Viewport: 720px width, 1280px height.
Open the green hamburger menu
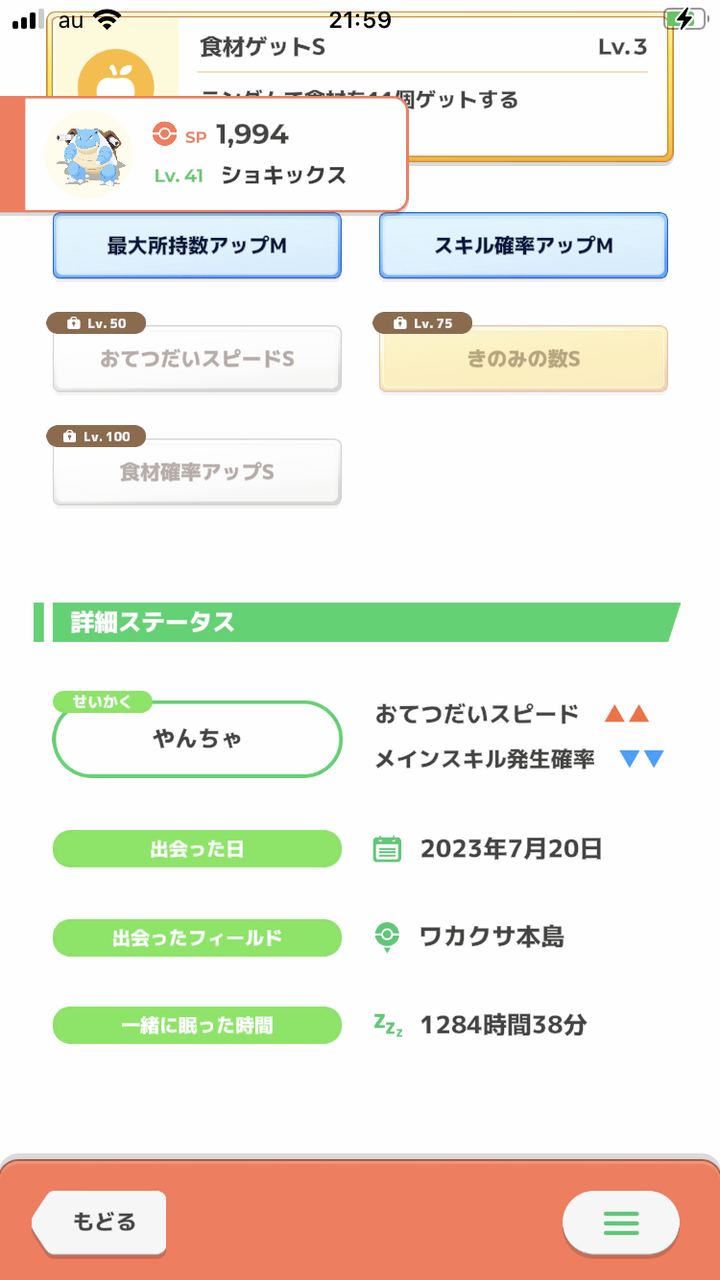click(620, 1222)
